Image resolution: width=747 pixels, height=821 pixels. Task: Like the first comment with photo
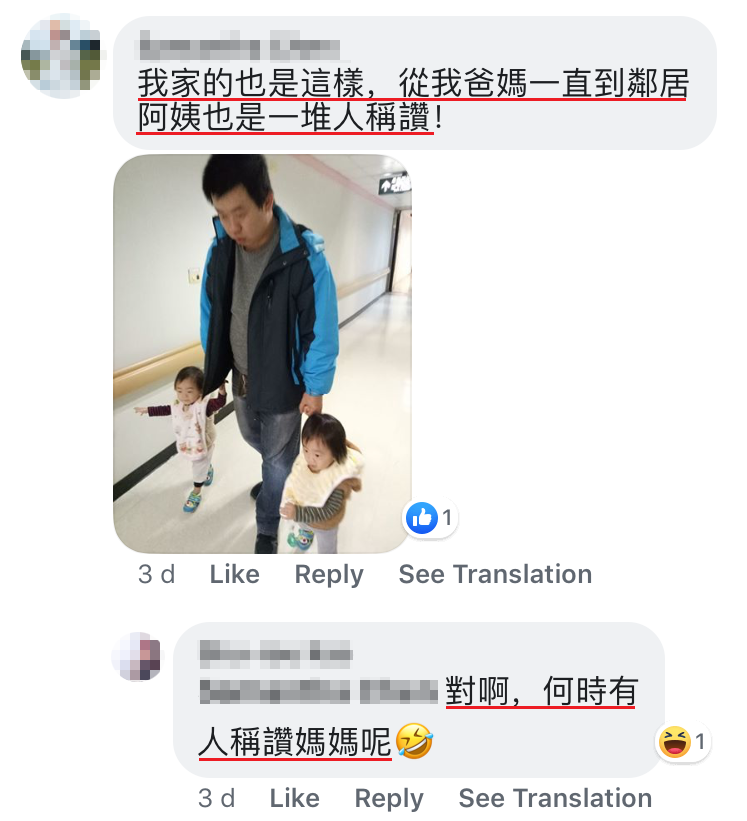235,574
